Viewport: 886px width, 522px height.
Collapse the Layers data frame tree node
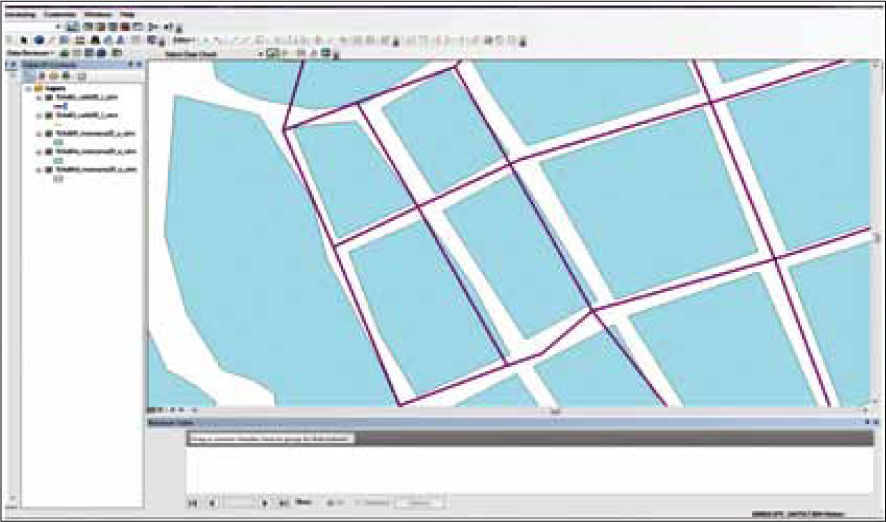(x=27, y=87)
